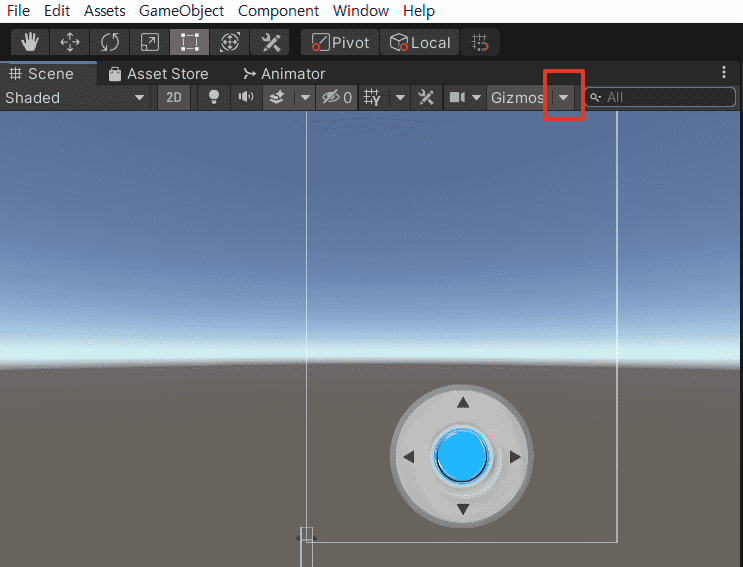Toggle scene audio speaker icon
This screenshot has width=743, height=567.
(x=245, y=98)
